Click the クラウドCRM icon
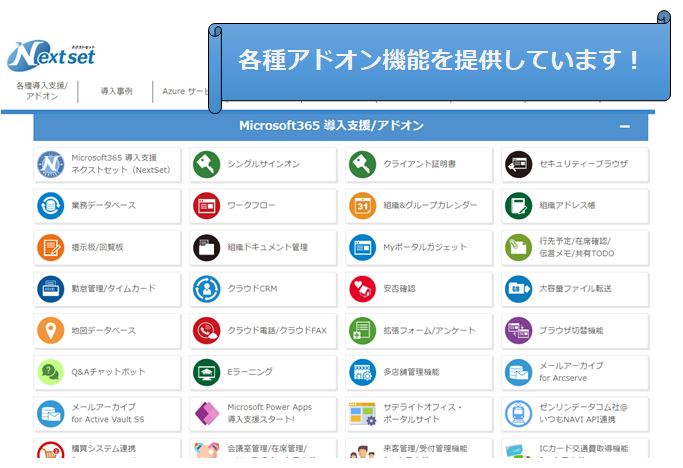The width and height of the screenshot is (683, 468). (206, 289)
